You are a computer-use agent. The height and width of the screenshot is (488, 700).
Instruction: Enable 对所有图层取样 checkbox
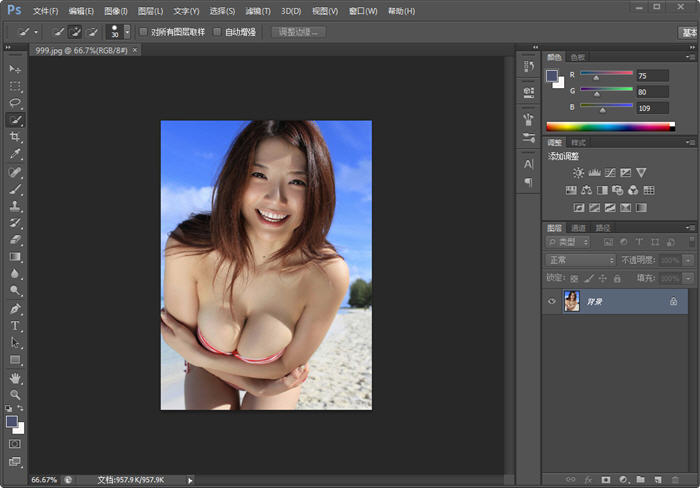[143, 32]
